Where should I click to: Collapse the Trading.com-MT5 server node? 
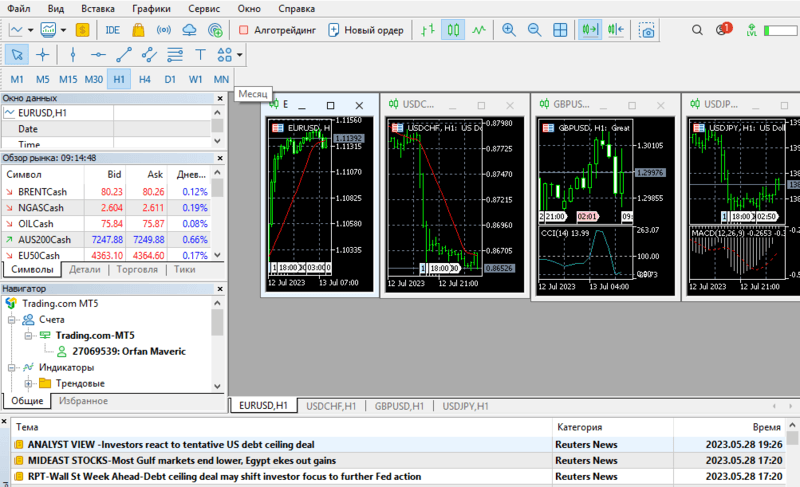coord(28,336)
